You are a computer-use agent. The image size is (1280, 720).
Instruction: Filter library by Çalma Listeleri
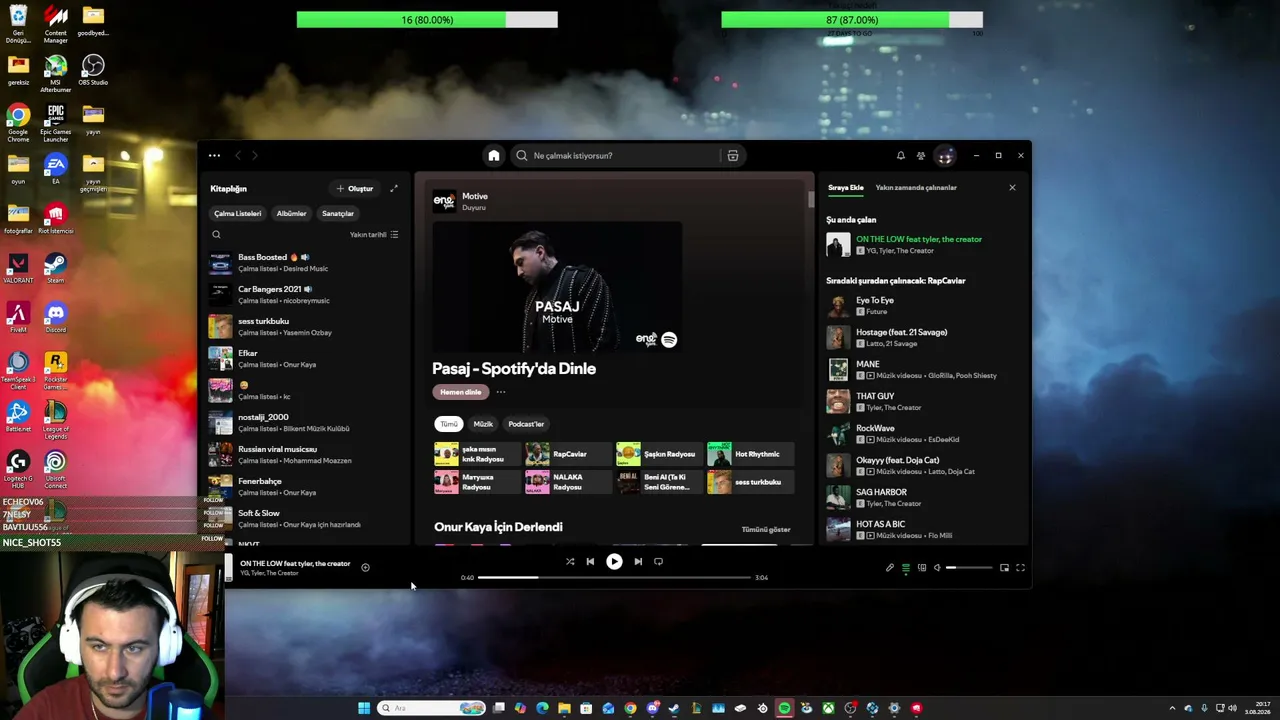237,213
